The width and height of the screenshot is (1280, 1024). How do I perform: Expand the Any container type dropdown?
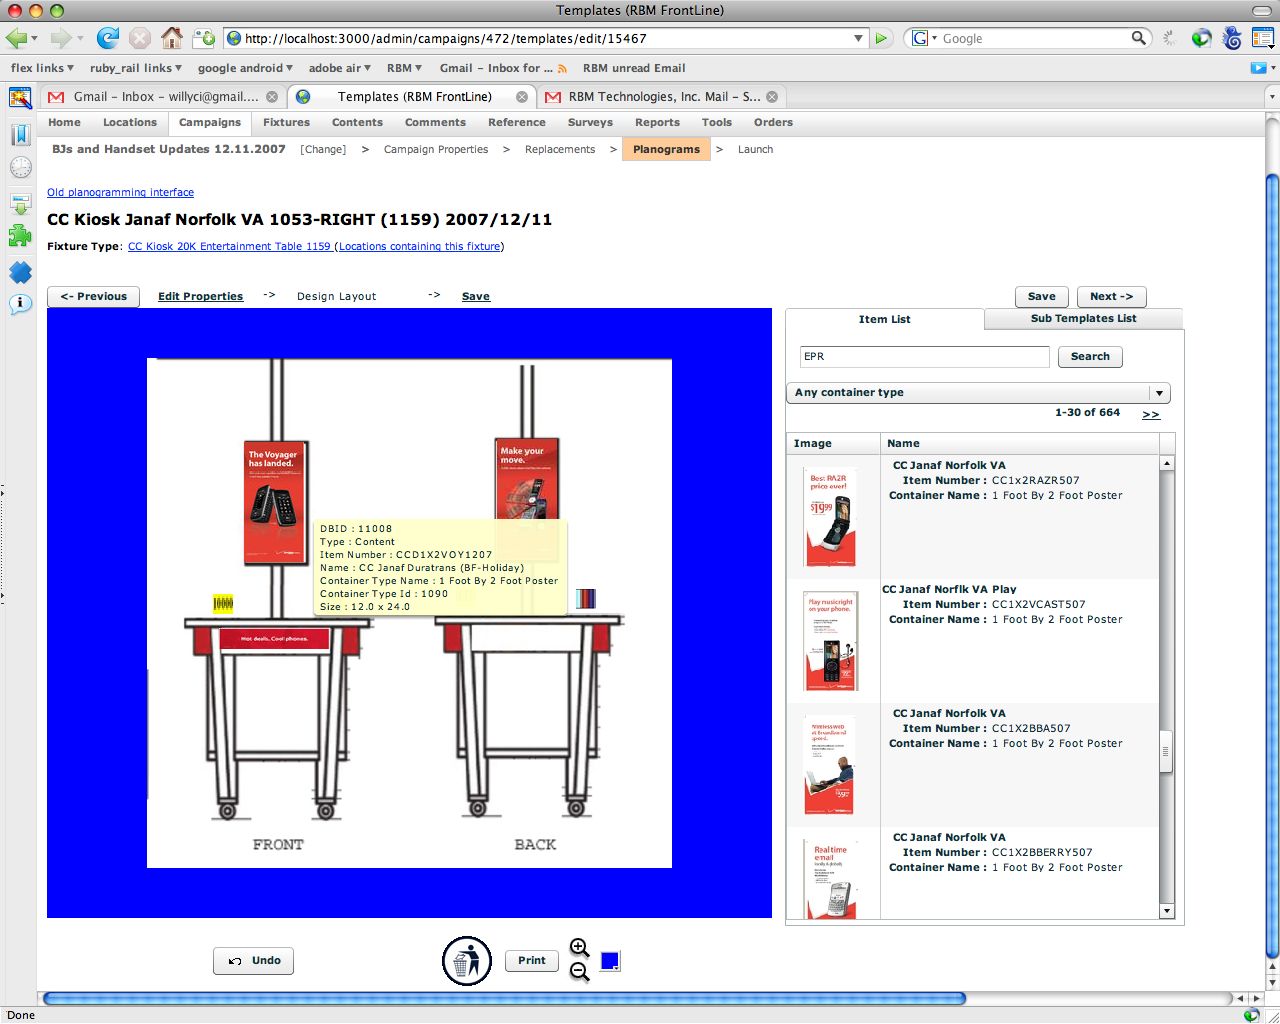pos(1158,393)
